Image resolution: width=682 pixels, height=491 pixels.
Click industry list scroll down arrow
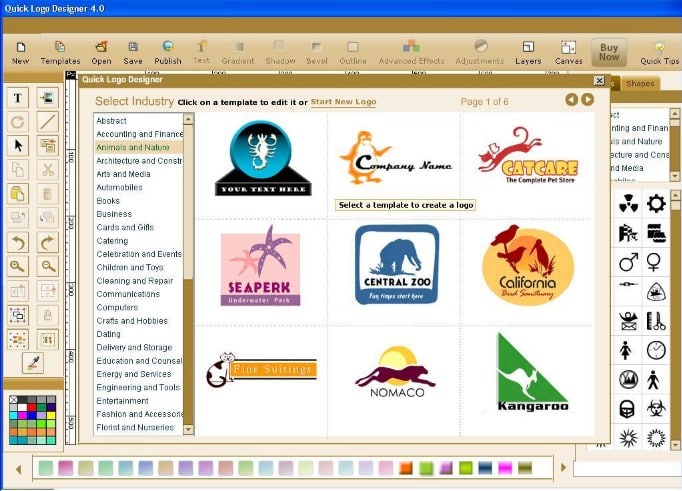point(188,429)
